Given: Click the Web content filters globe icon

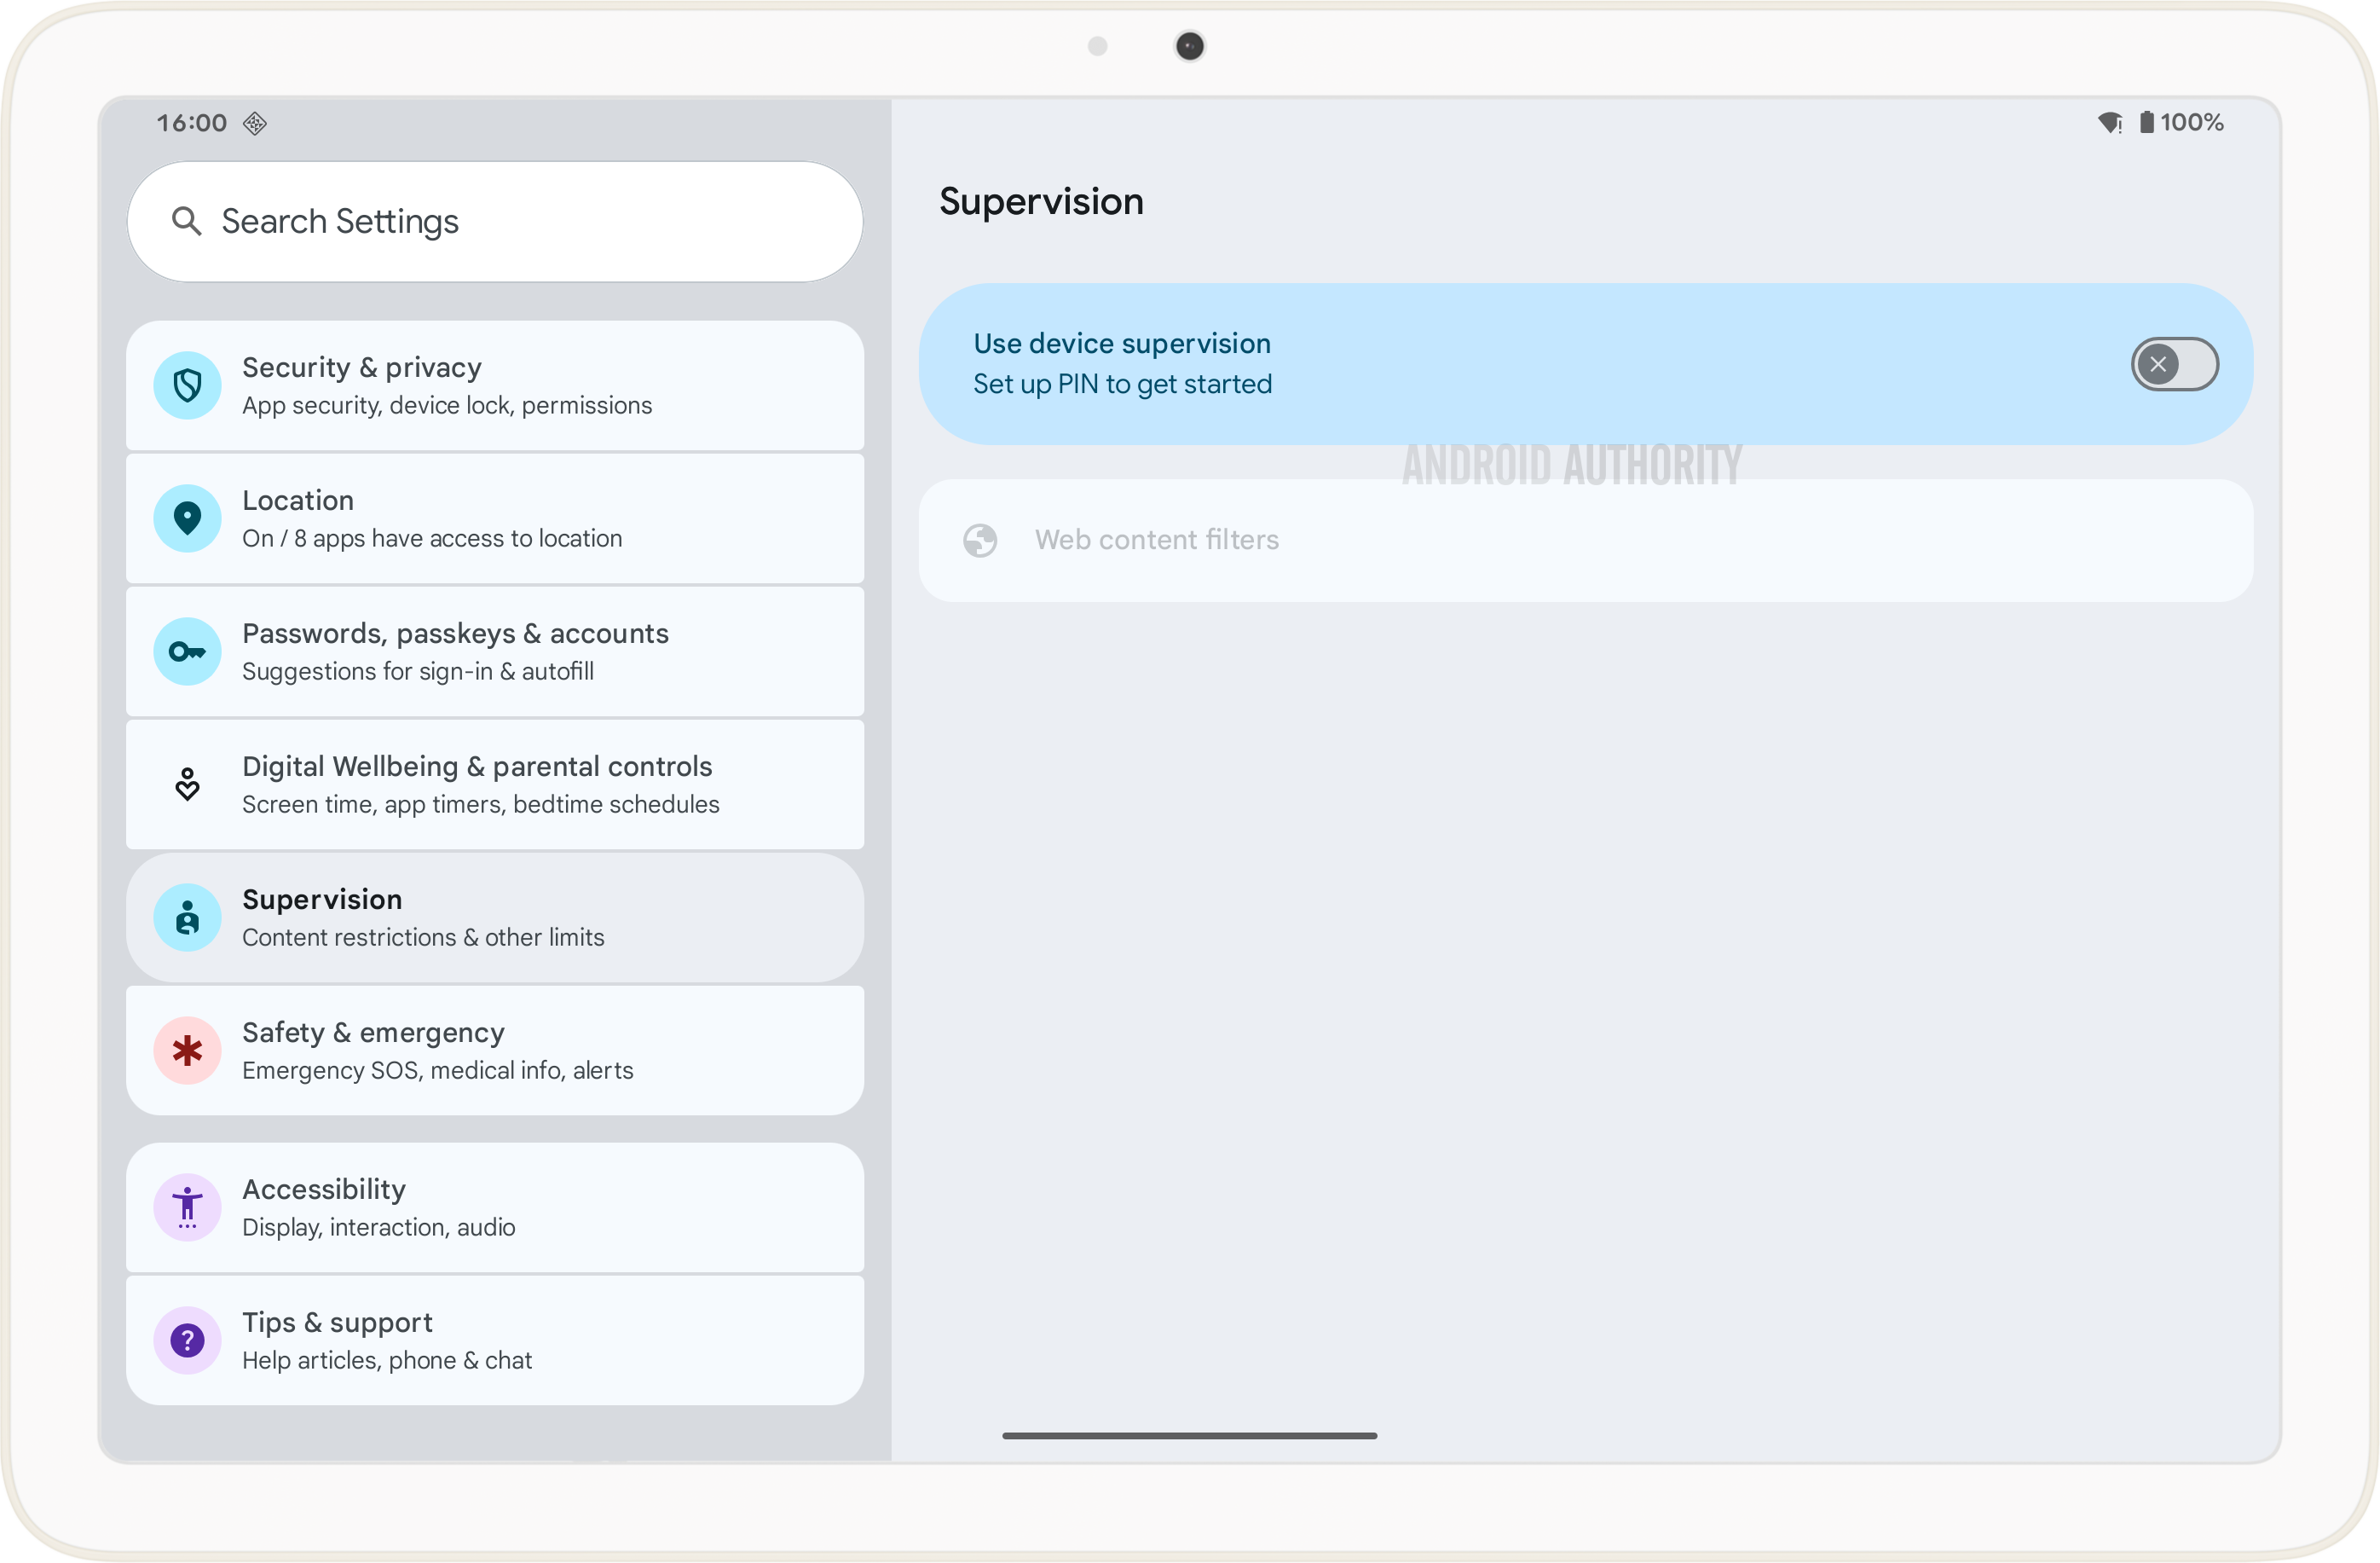Looking at the screenshot, I should (980, 540).
